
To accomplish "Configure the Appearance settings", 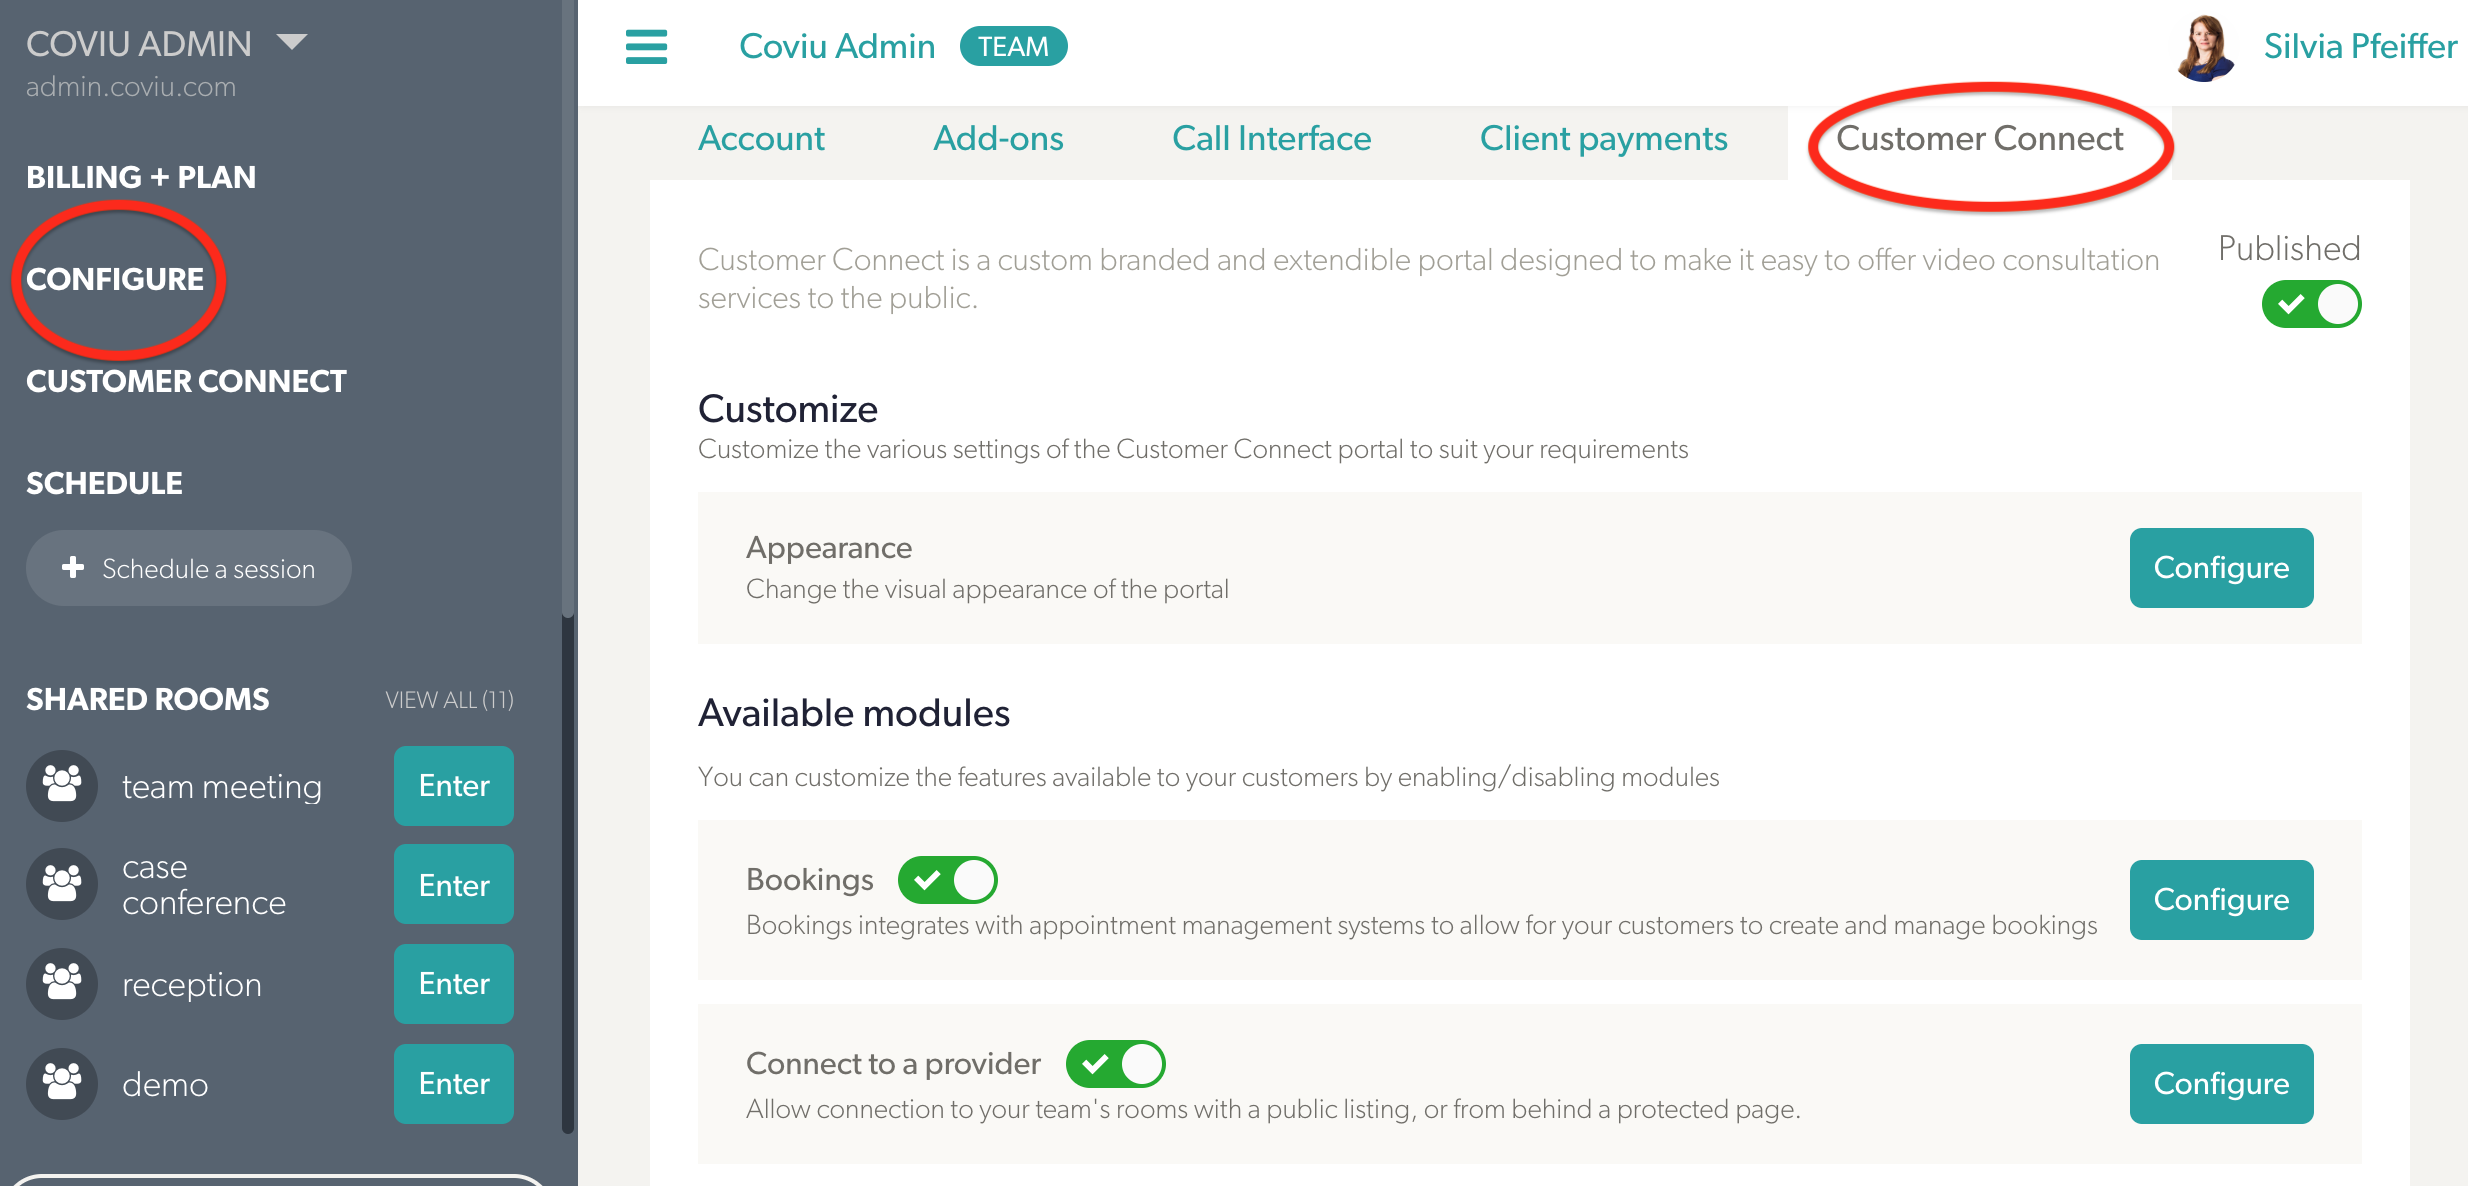I will pos(2221,568).
